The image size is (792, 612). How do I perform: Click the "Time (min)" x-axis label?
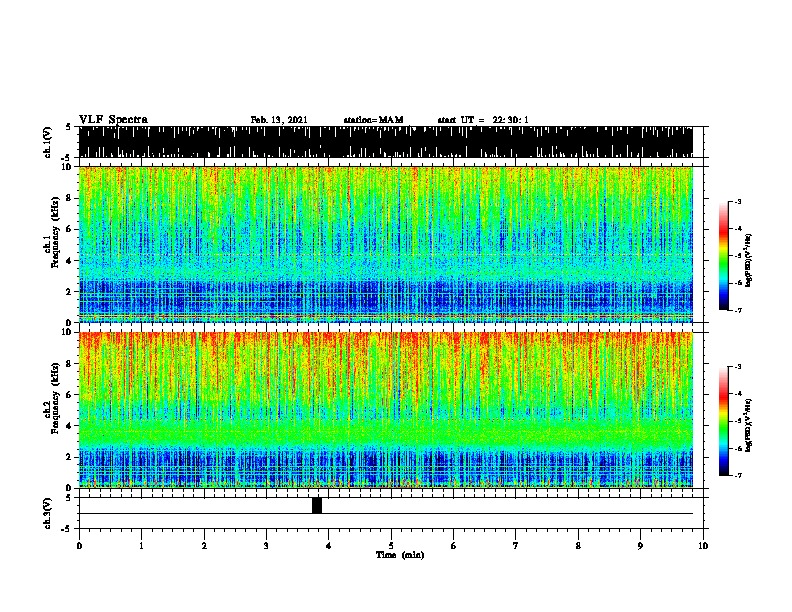click(x=400, y=555)
